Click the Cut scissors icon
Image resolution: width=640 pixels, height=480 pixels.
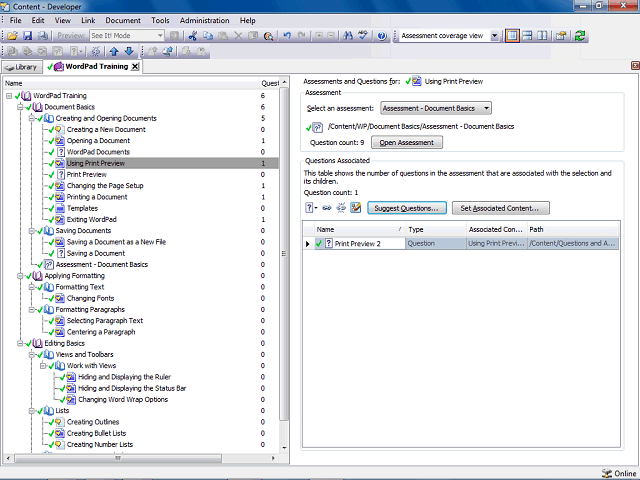pos(193,36)
